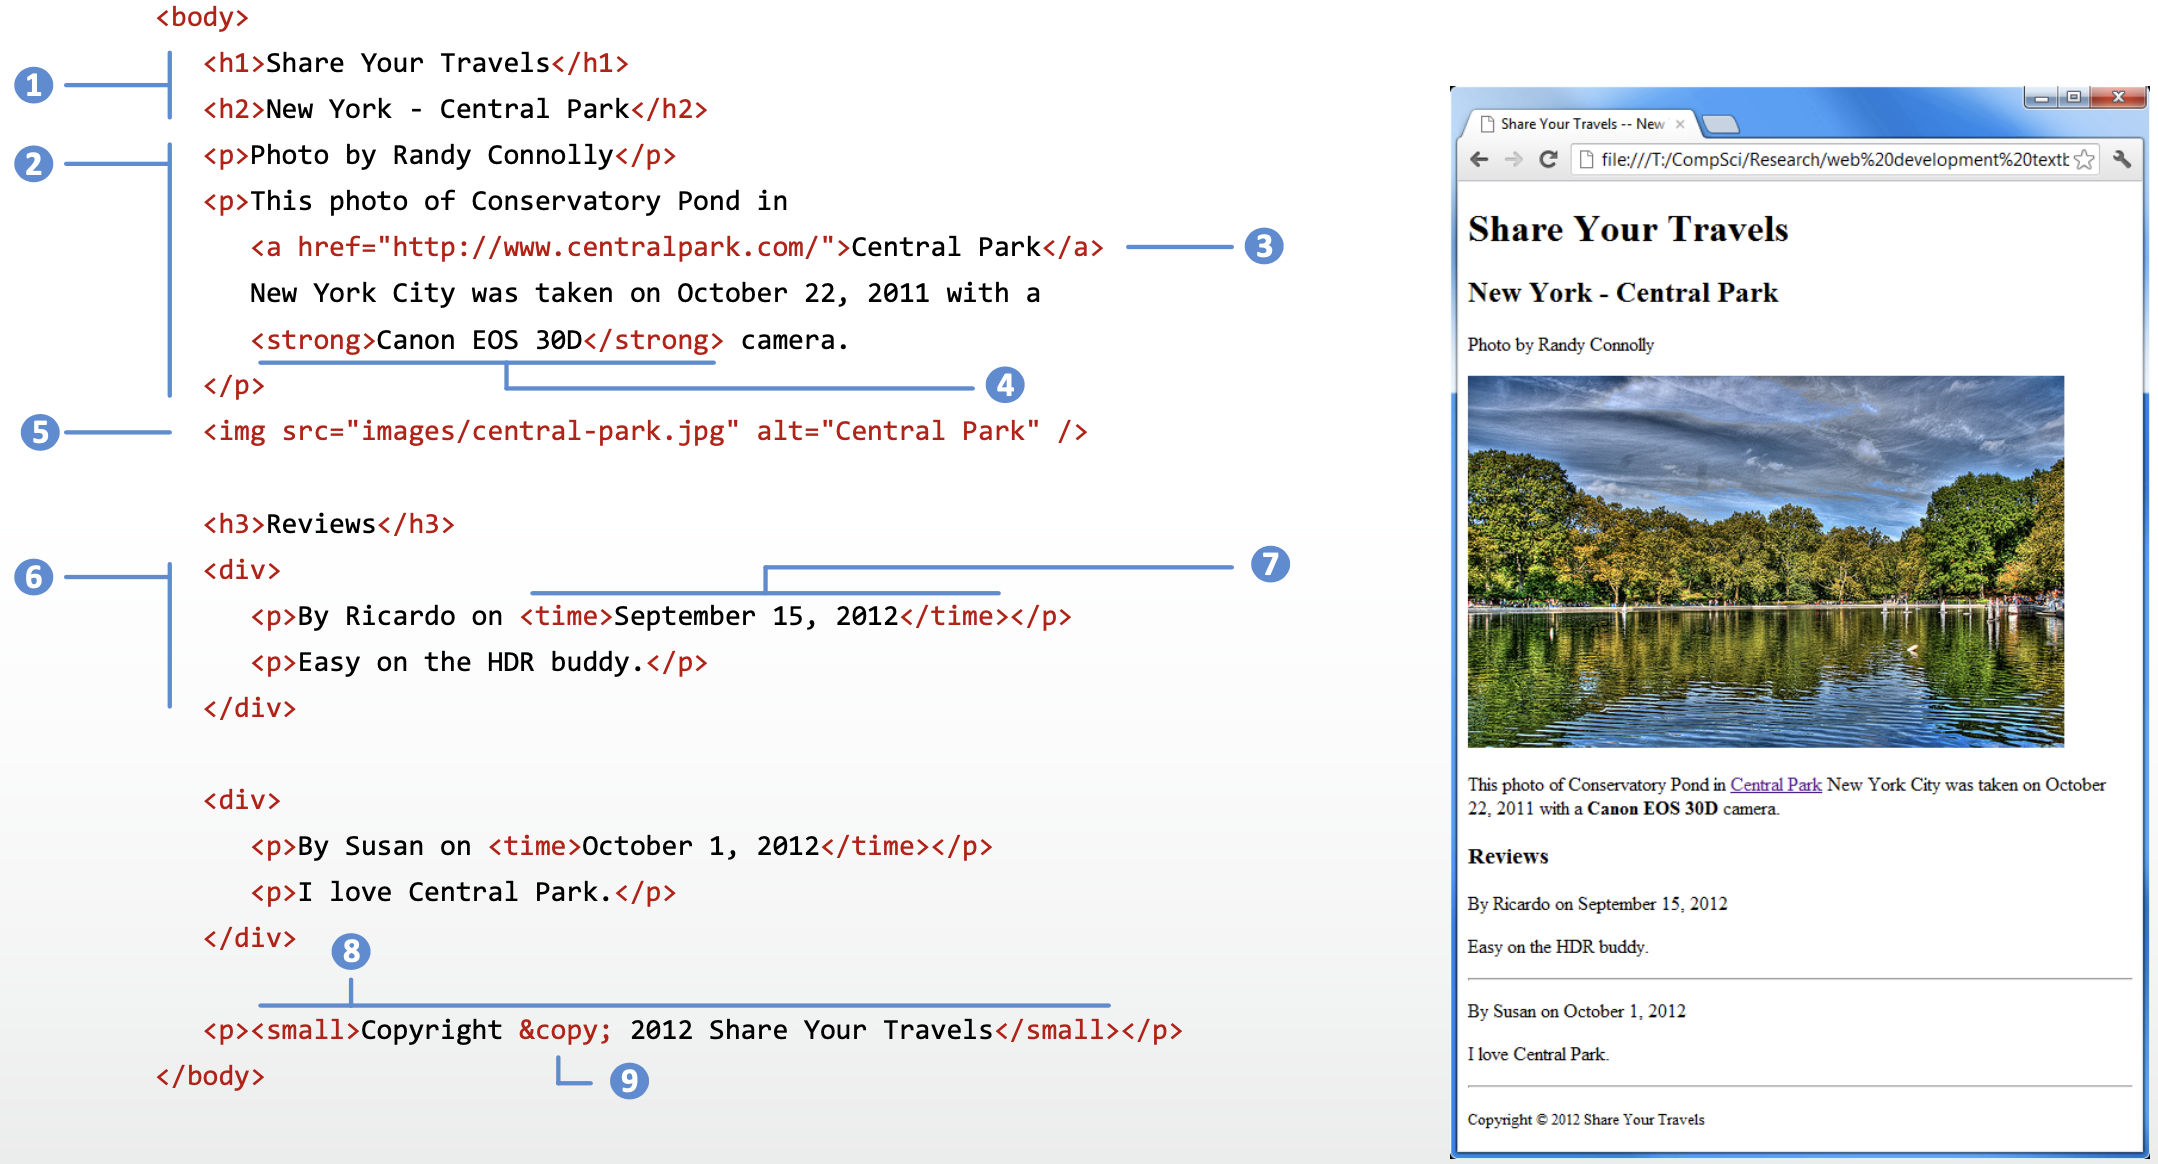
Task: Select the Share Your Travels tab
Action: (1580, 124)
